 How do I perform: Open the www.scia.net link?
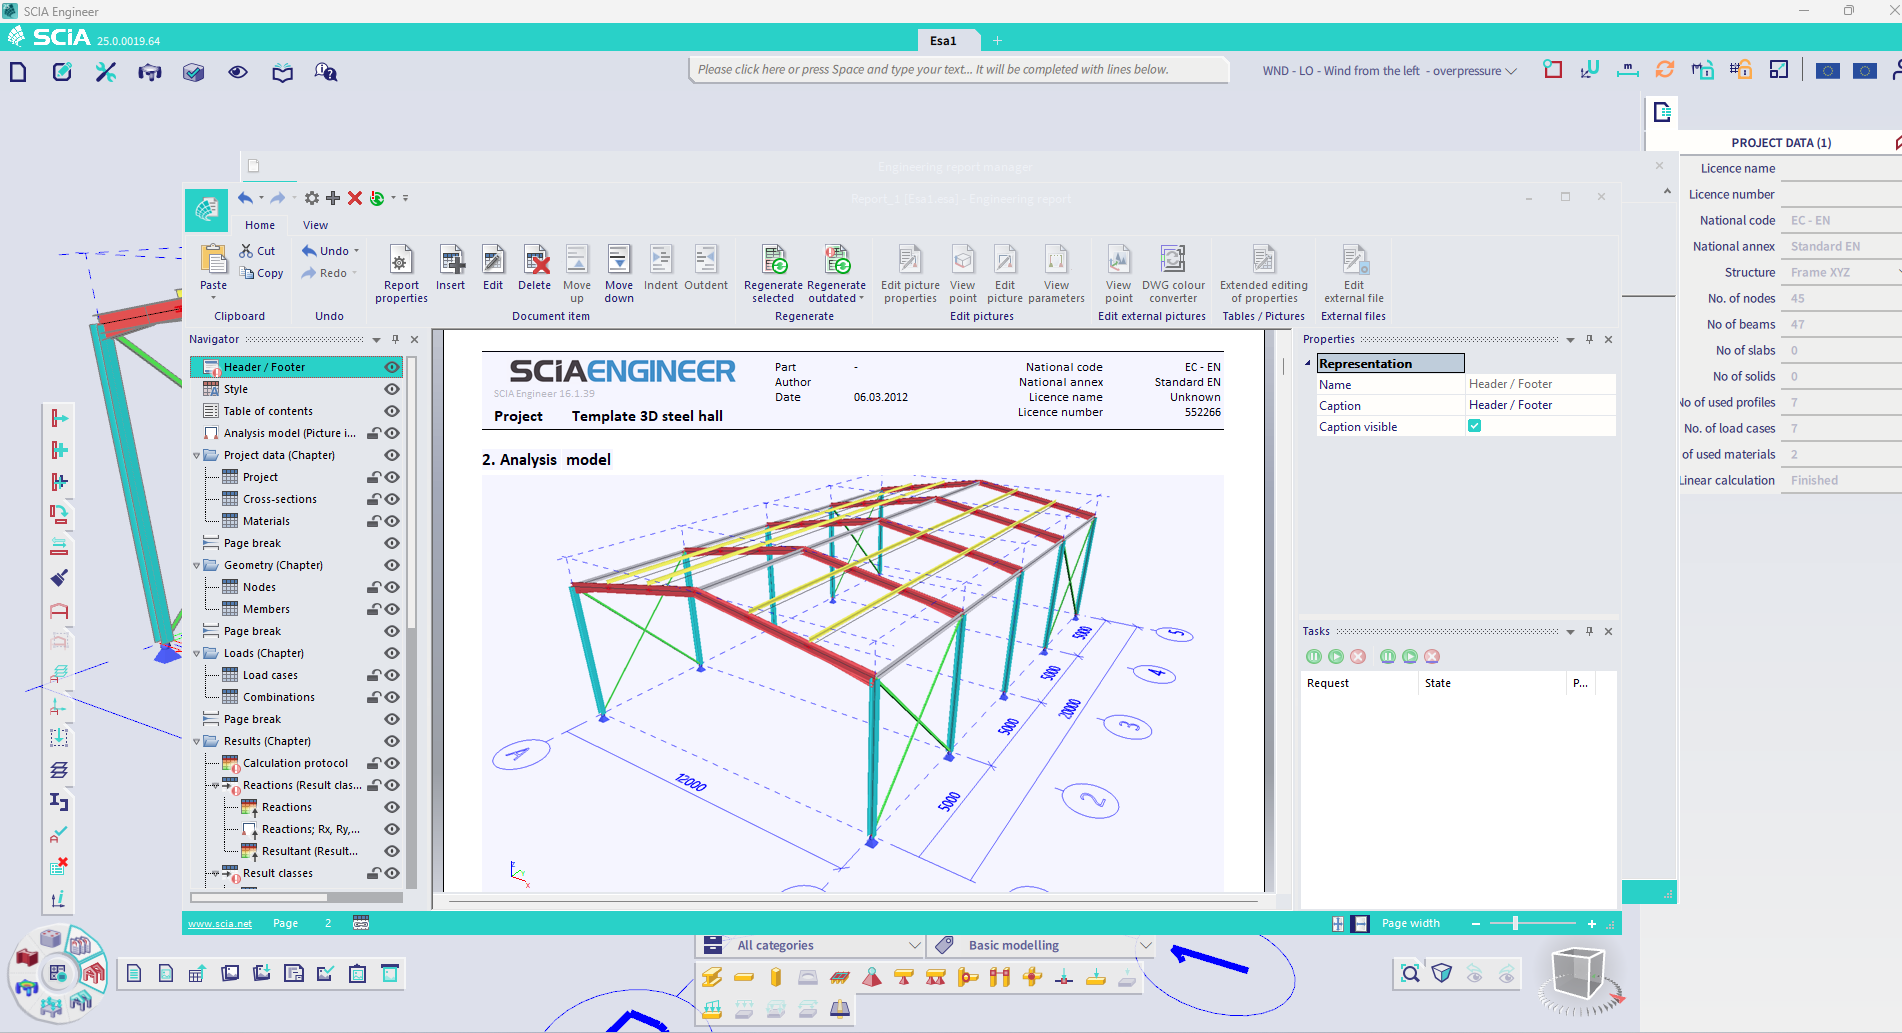pos(220,923)
